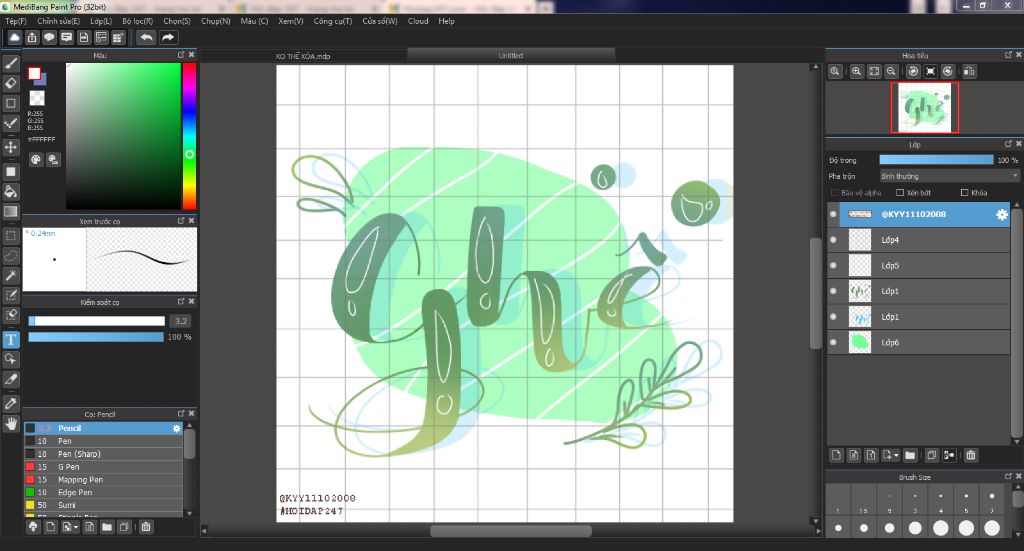Viewport: 1024px width, 551px height.
Task: Toggle the Khóa (lock) checkbox
Action: pos(965,193)
